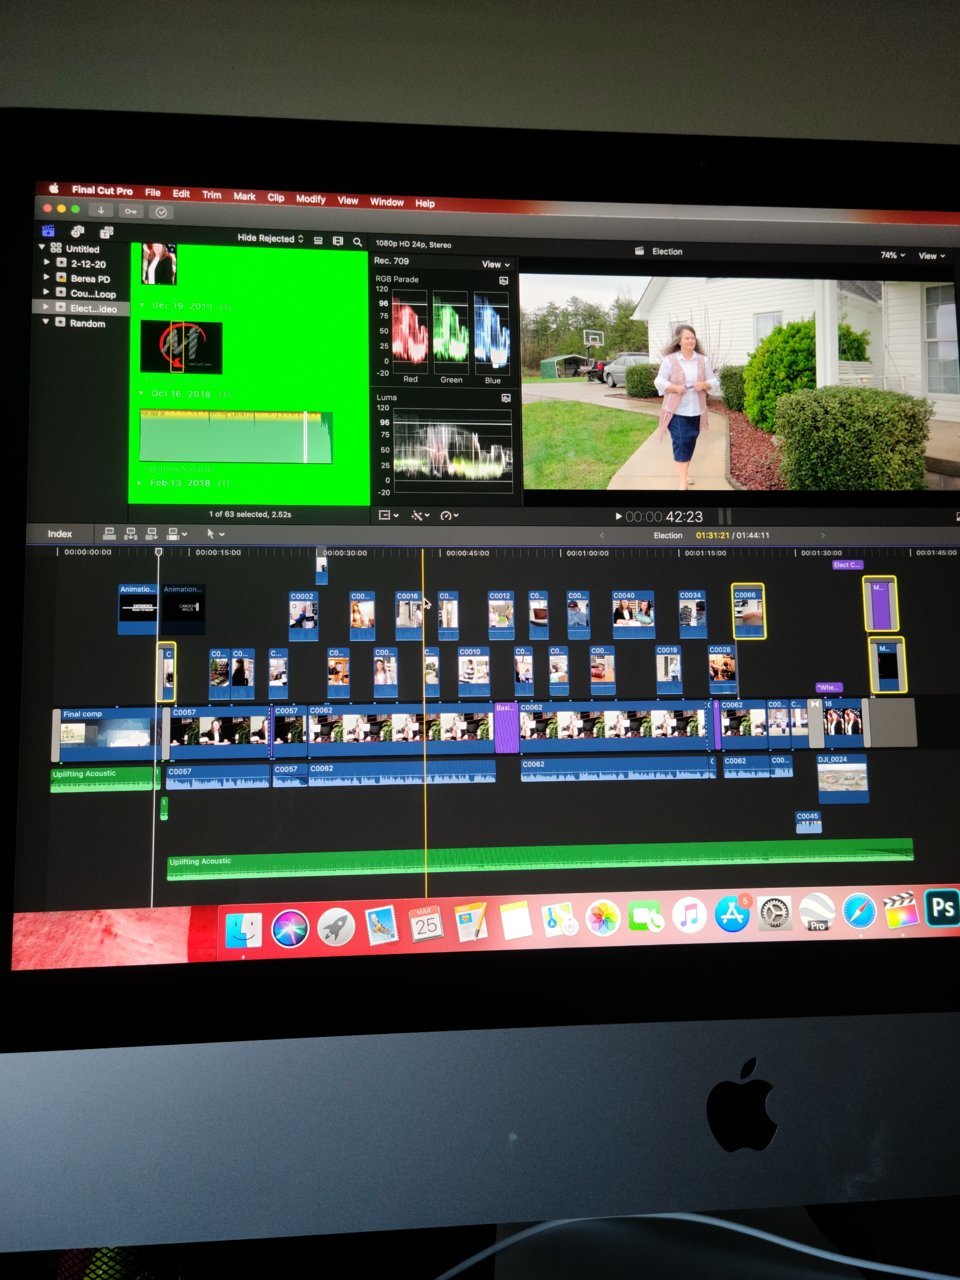Click the Luma scope settings icon
Viewport: 960px width, 1280px height.
[505, 398]
